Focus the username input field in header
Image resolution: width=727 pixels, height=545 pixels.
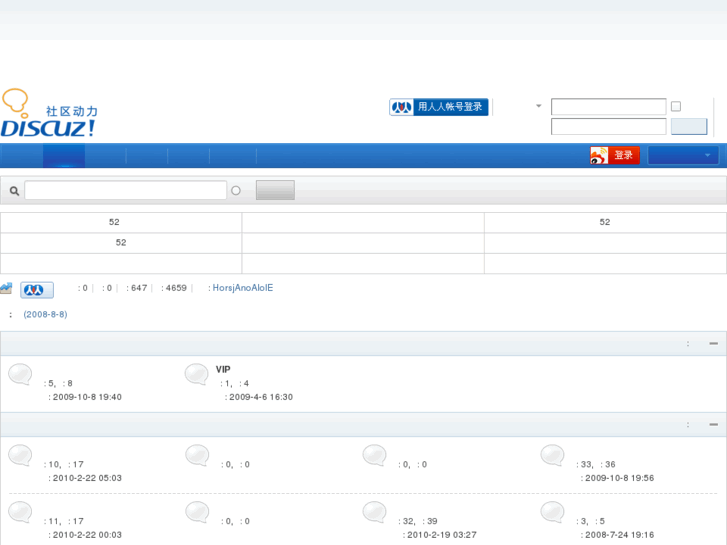coord(608,107)
